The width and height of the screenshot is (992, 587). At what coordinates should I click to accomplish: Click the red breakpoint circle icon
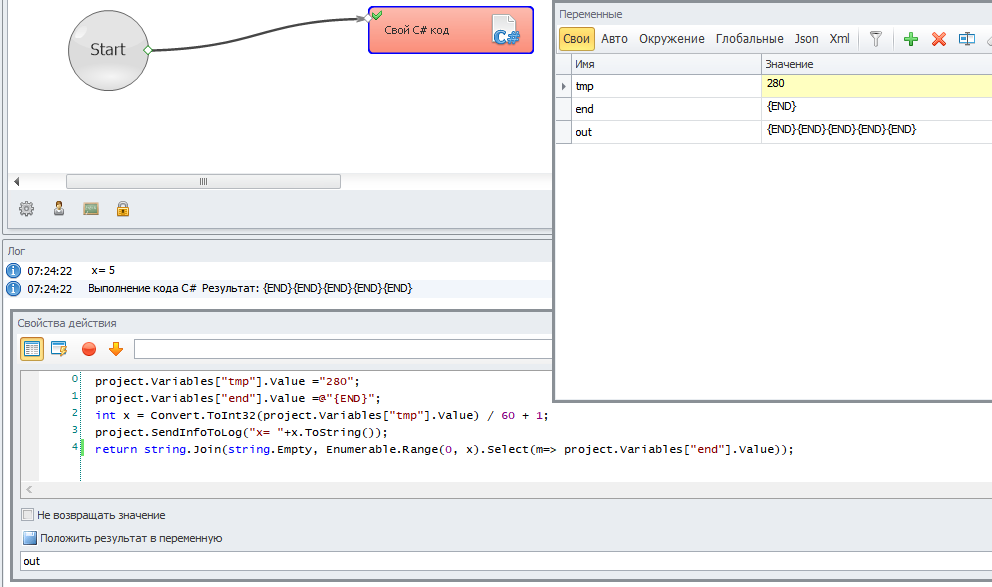(89, 349)
